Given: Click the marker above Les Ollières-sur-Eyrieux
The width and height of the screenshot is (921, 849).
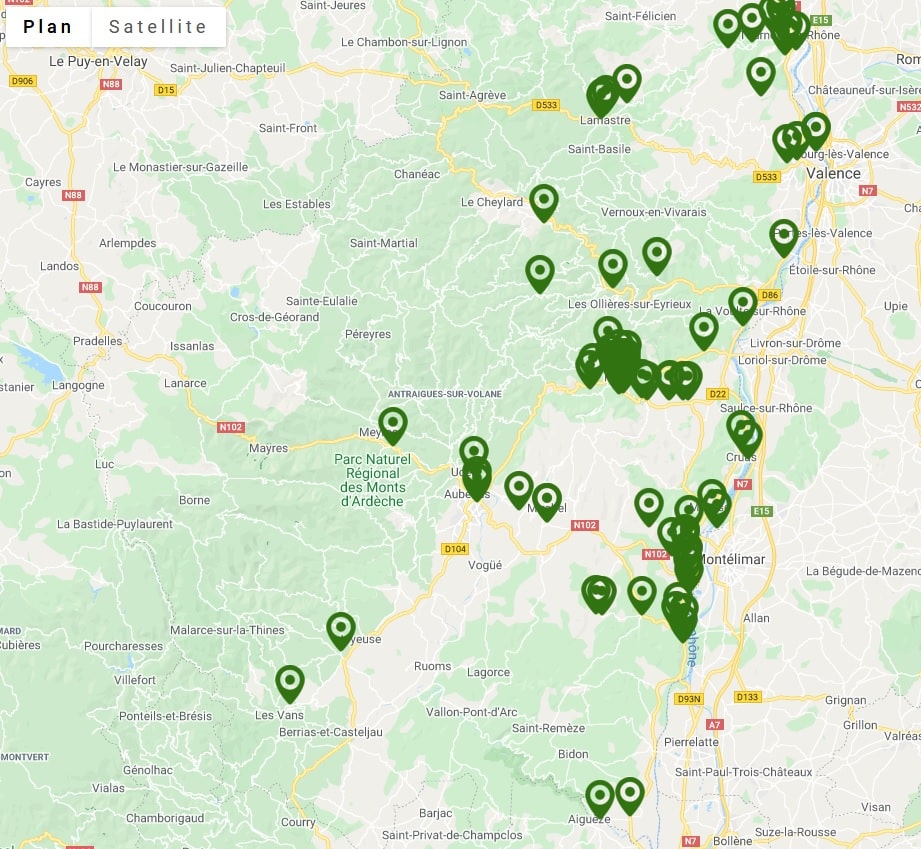Looking at the screenshot, I should click(x=612, y=266).
